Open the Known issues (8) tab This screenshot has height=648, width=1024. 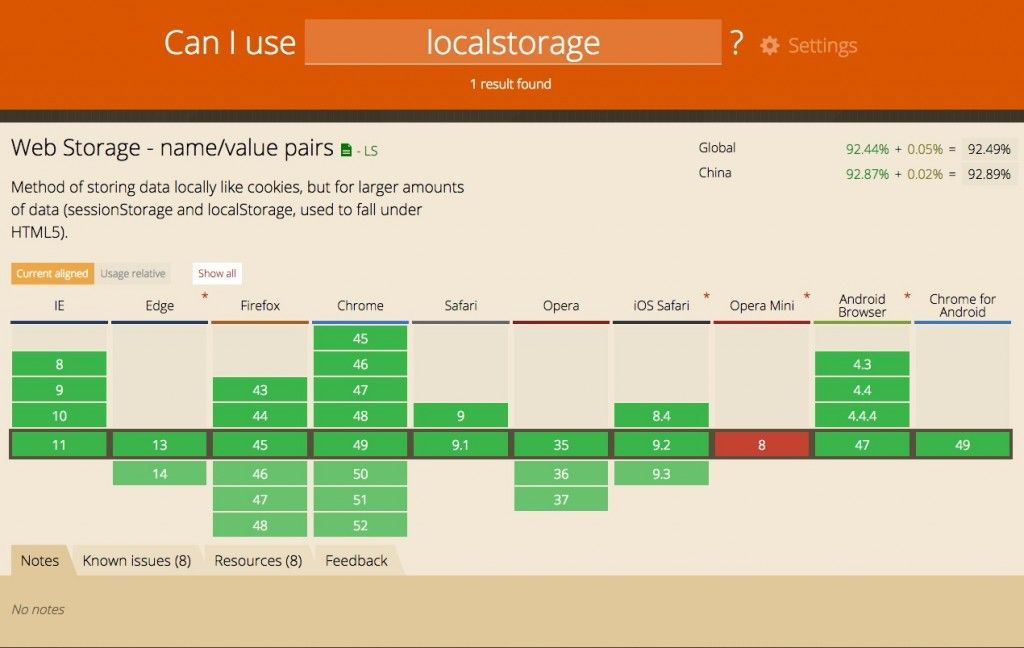136,561
